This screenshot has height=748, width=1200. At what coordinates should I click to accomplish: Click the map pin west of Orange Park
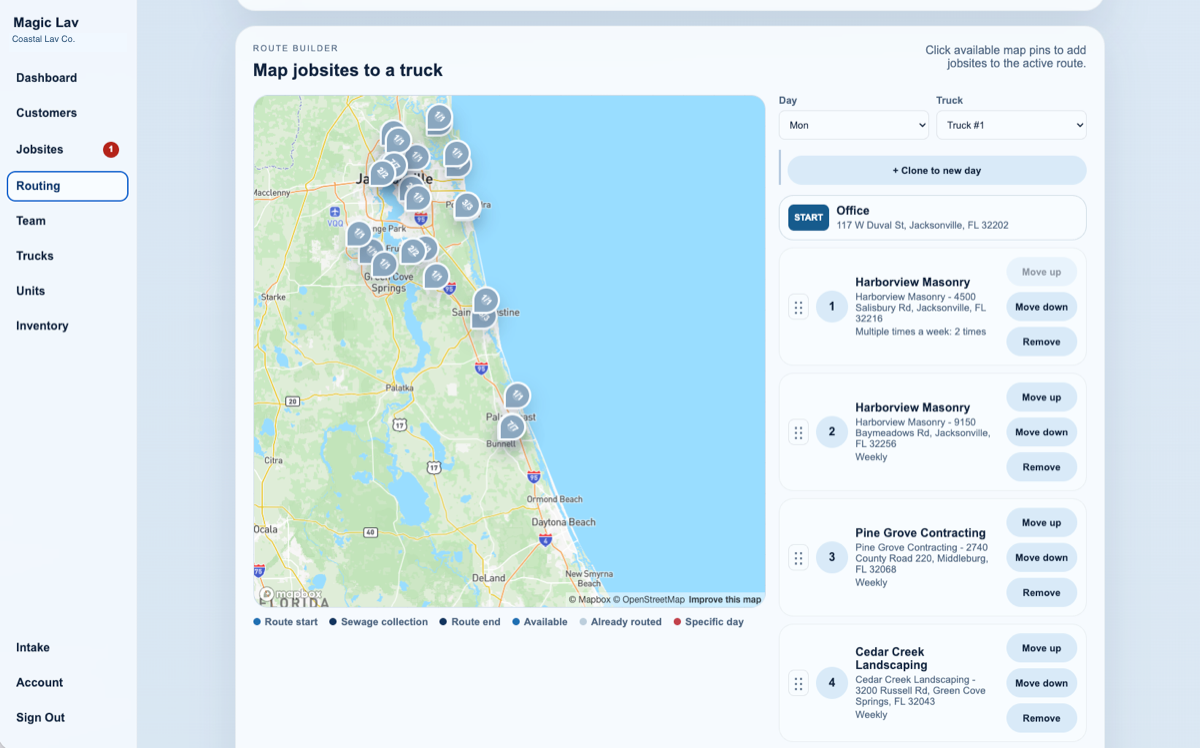359,234
